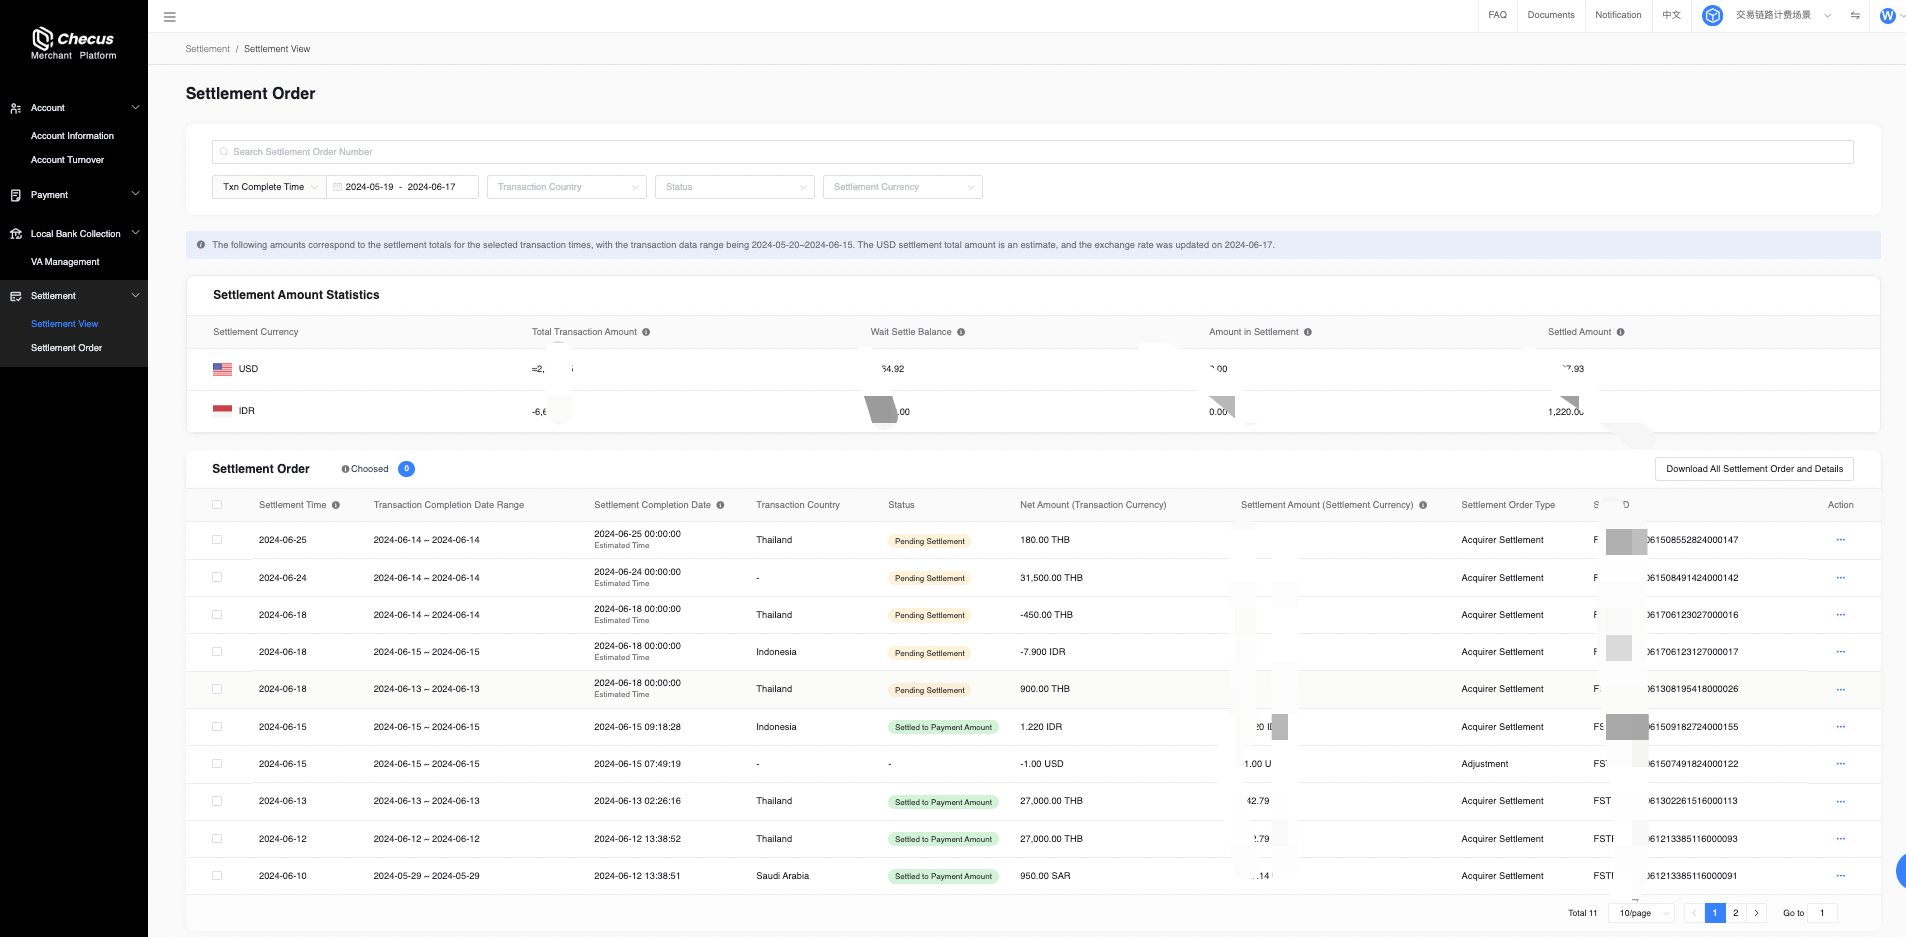Click Download All Settlement Order and Details
This screenshot has height=937, width=1906.
point(1754,469)
